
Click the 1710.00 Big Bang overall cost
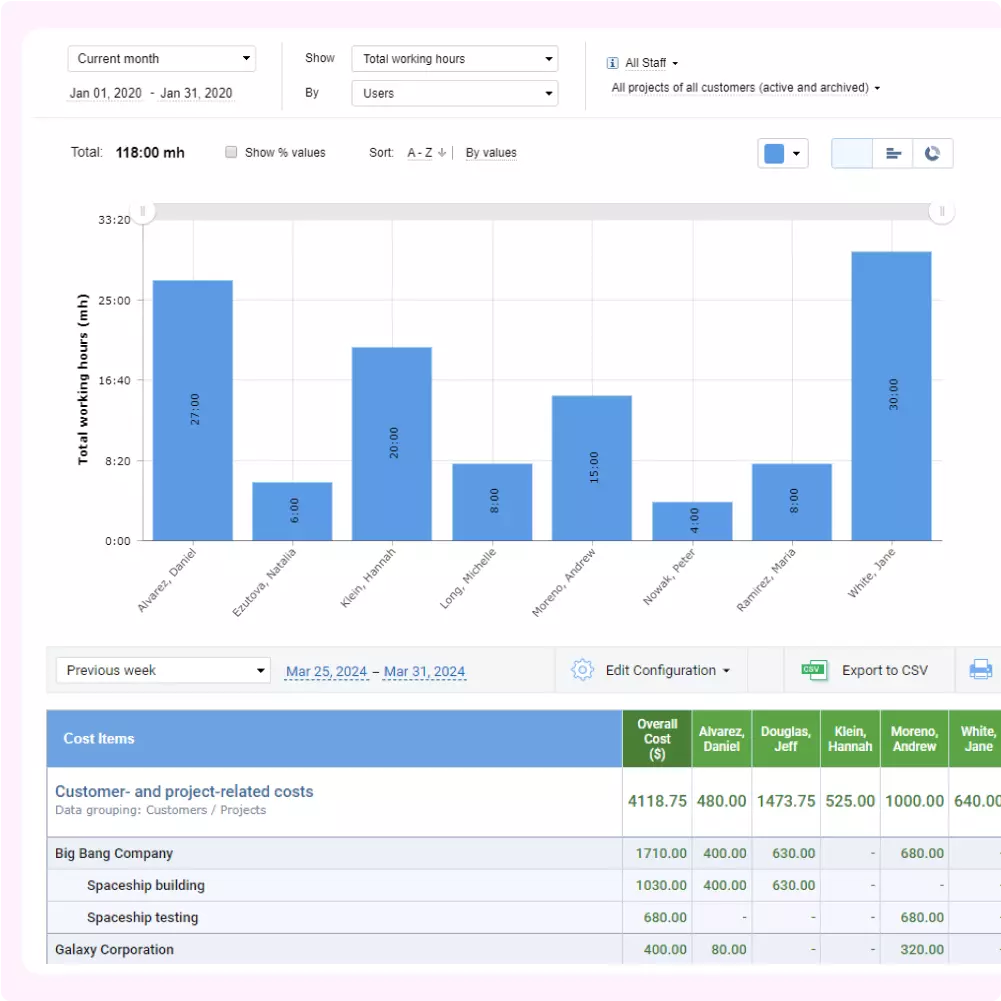coord(661,854)
